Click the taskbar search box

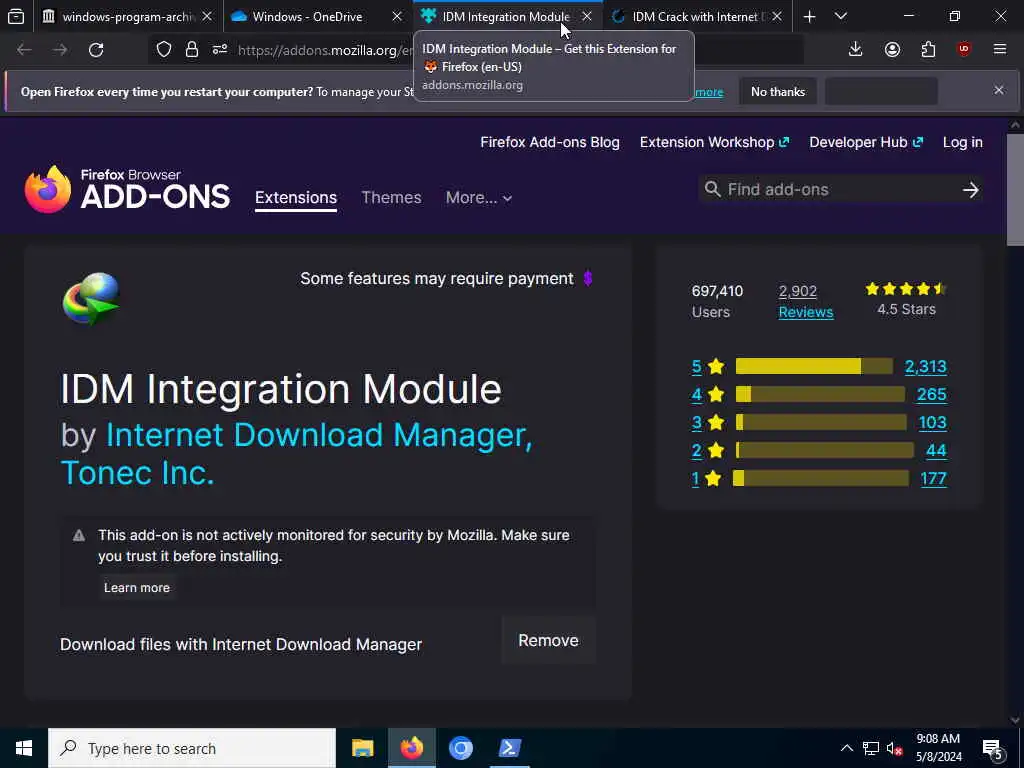coord(192,748)
